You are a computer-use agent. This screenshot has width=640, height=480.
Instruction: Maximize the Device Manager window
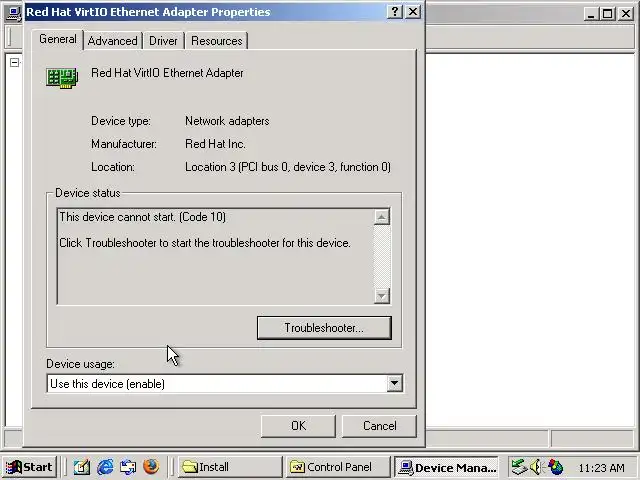click(x=607, y=14)
